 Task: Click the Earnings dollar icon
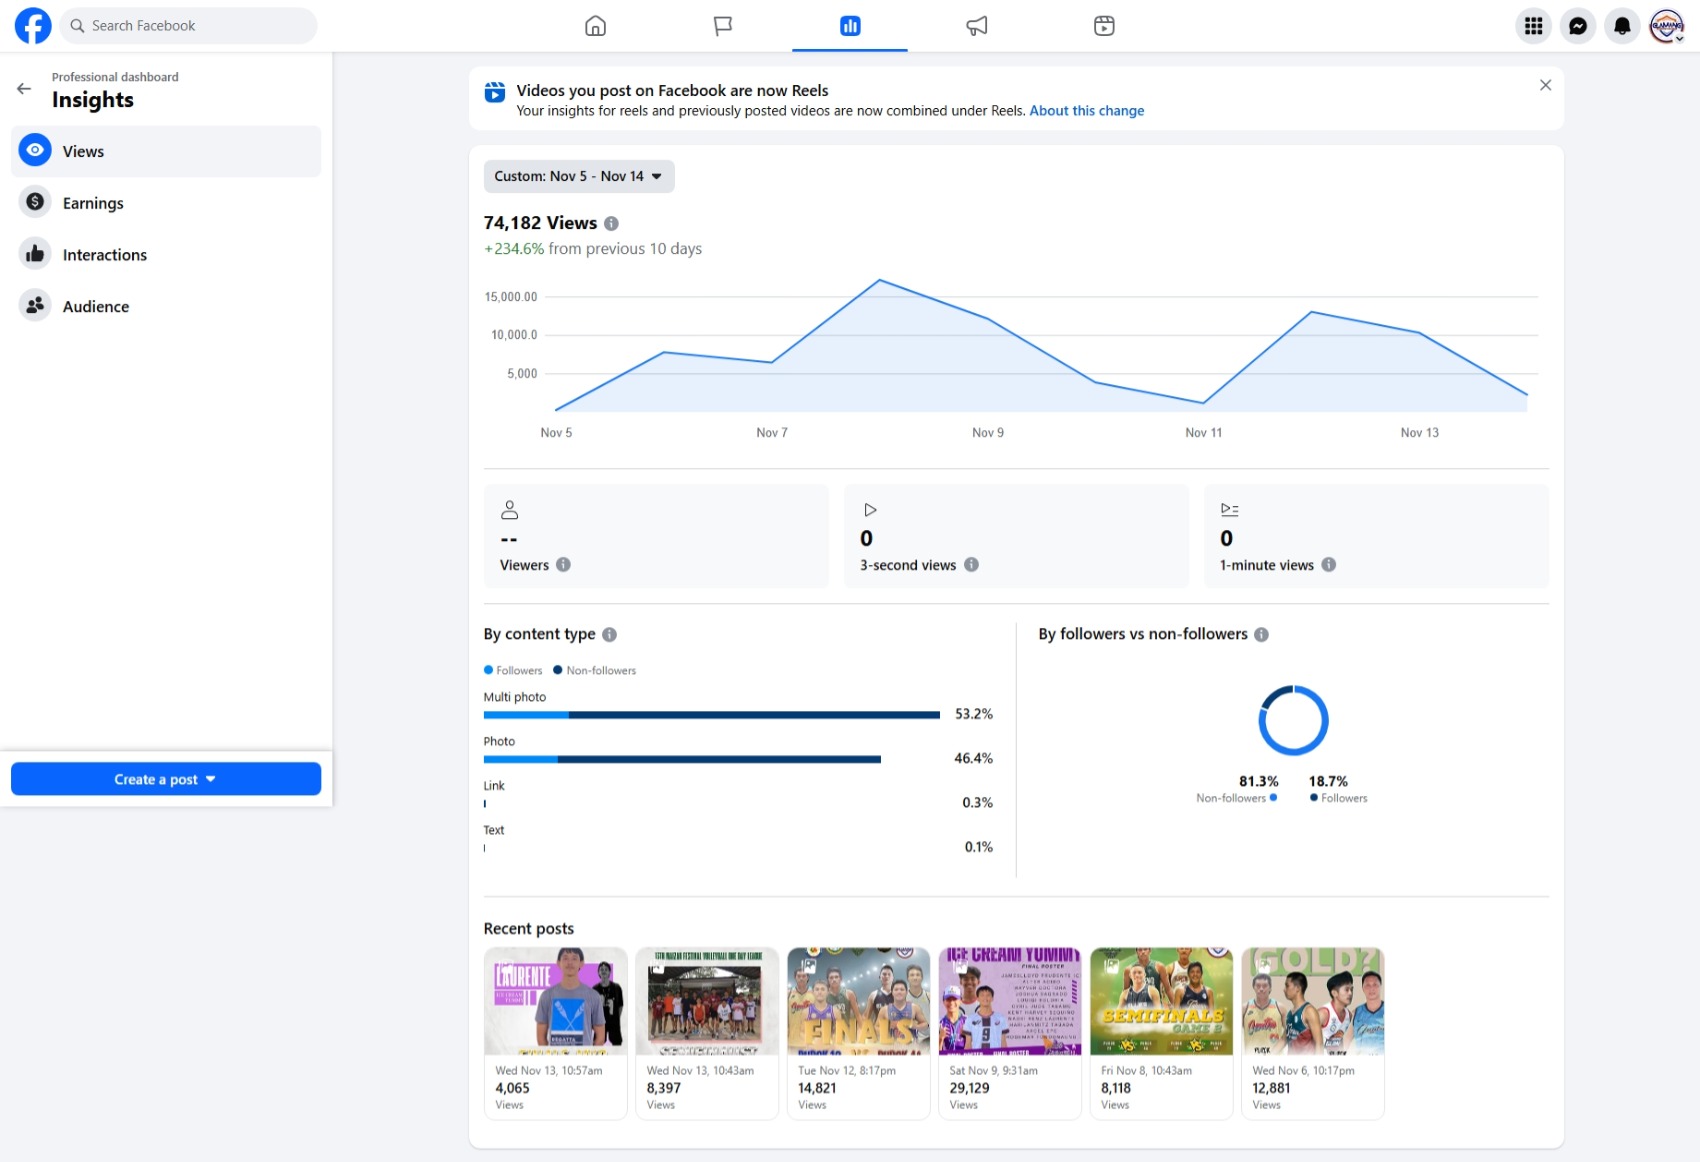[x=35, y=202]
